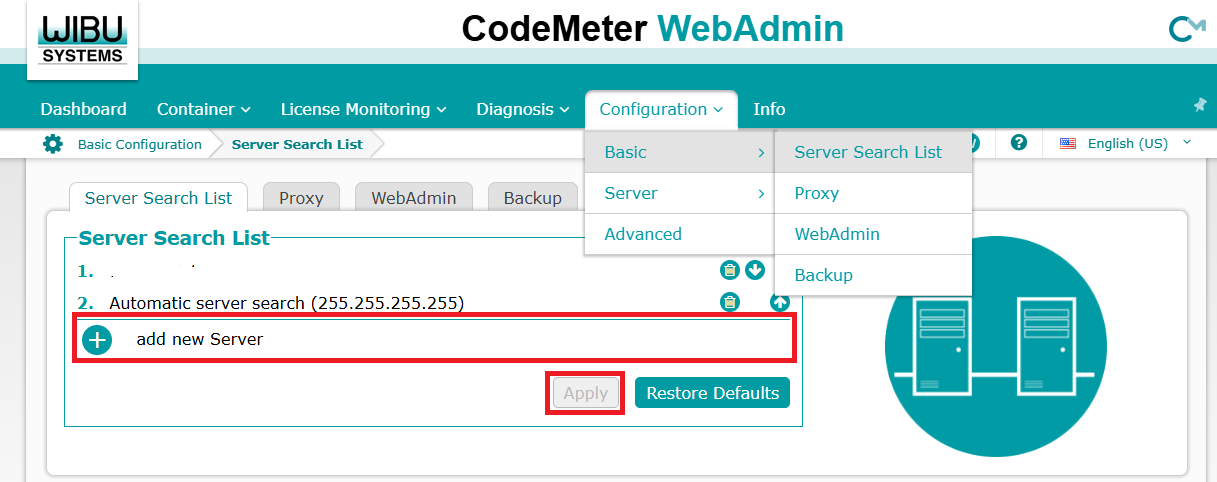The width and height of the screenshot is (1217, 482).
Task: Choose Proxy in the Basic submenu
Action: click(873, 193)
